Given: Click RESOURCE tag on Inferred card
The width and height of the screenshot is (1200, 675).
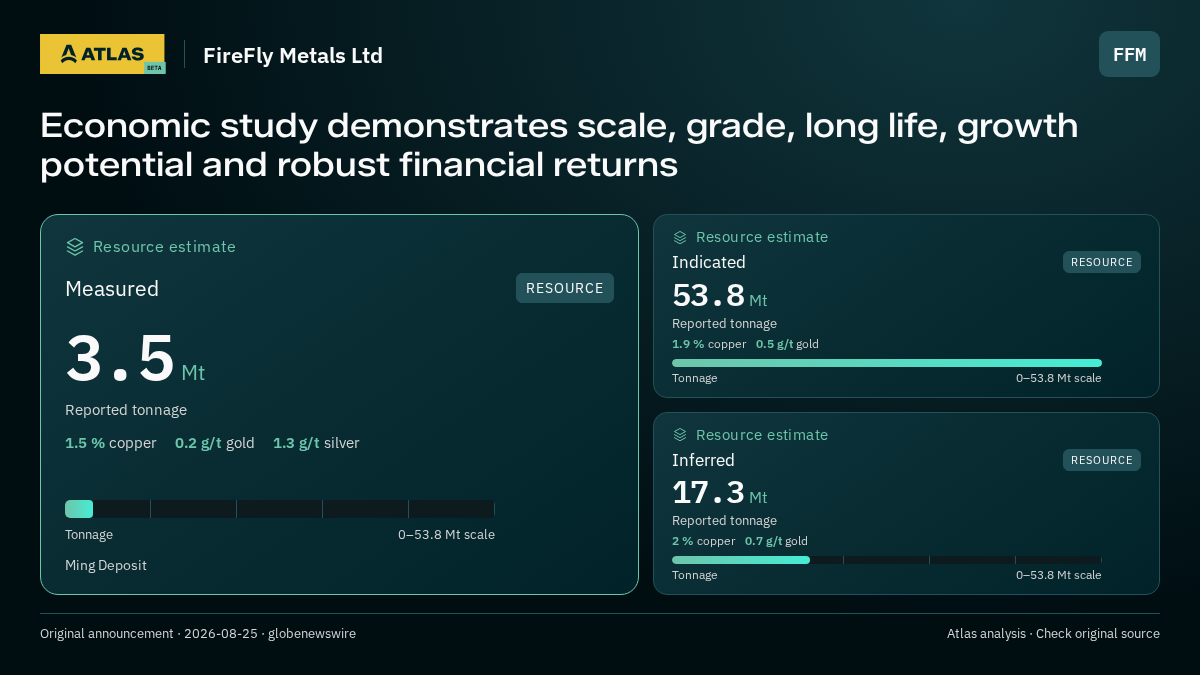Looking at the screenshot, I should pyautogui.click(x=1102, y=460).
